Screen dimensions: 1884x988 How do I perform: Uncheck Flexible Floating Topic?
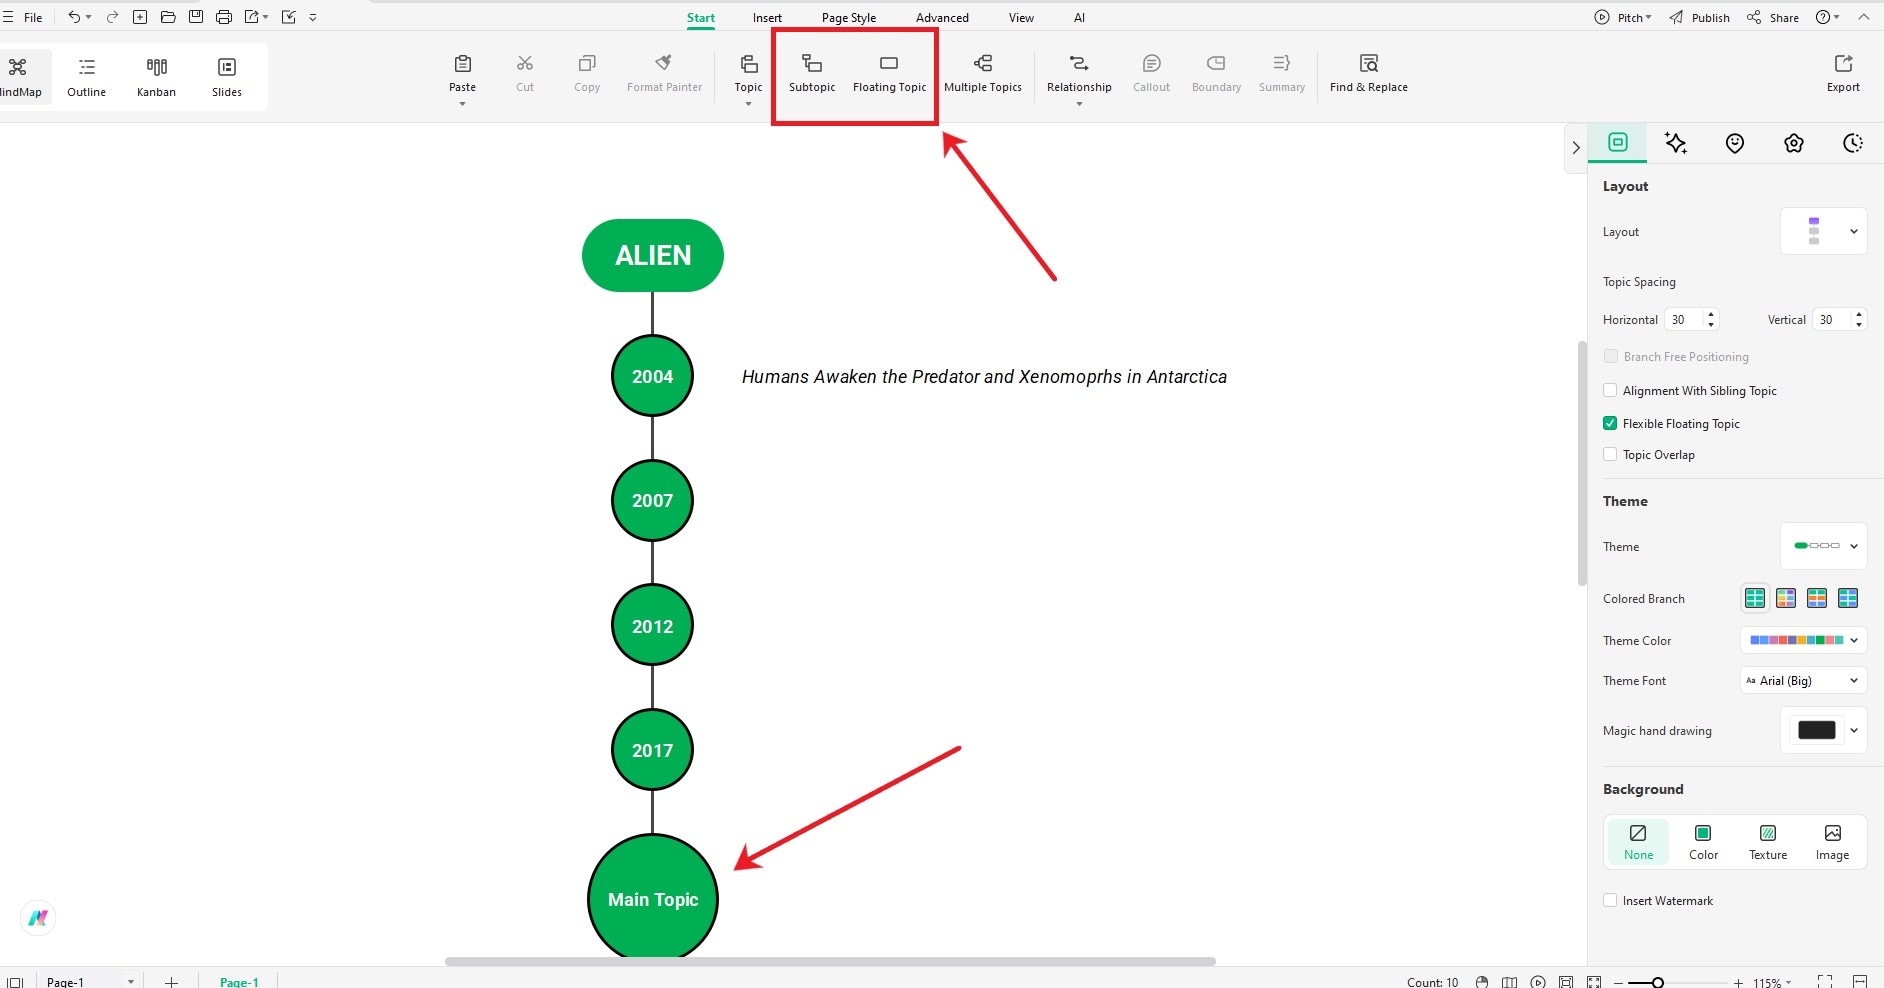tap(1610, 423)
